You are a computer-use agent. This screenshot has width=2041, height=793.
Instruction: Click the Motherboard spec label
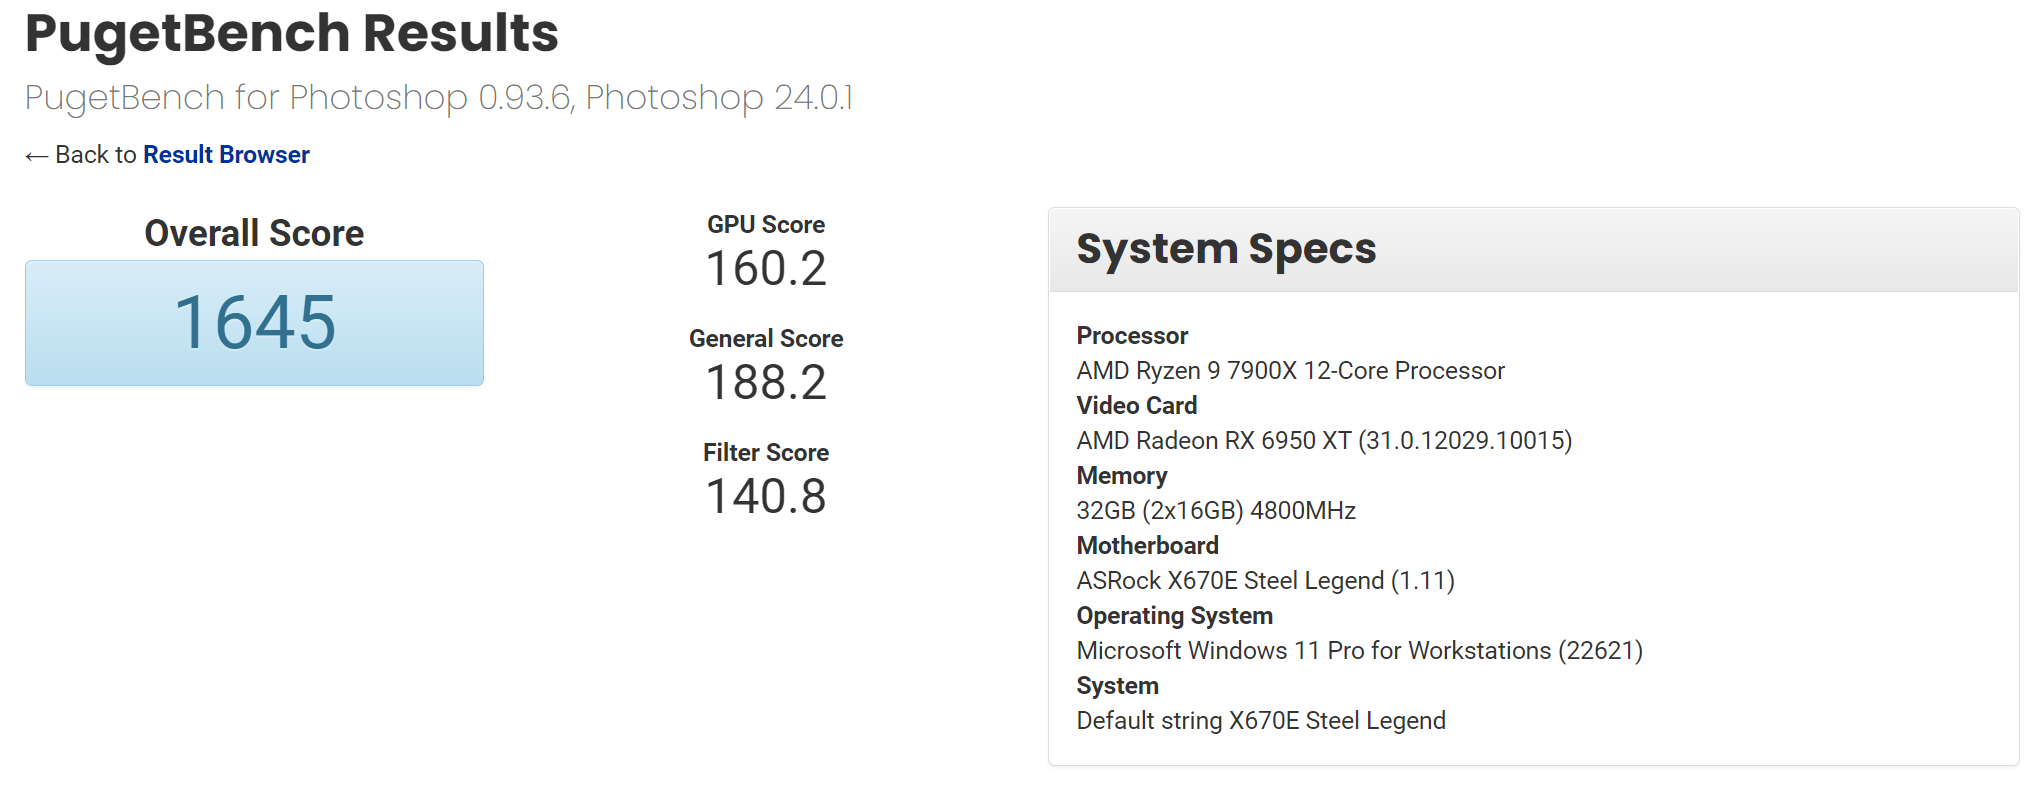1147,546
